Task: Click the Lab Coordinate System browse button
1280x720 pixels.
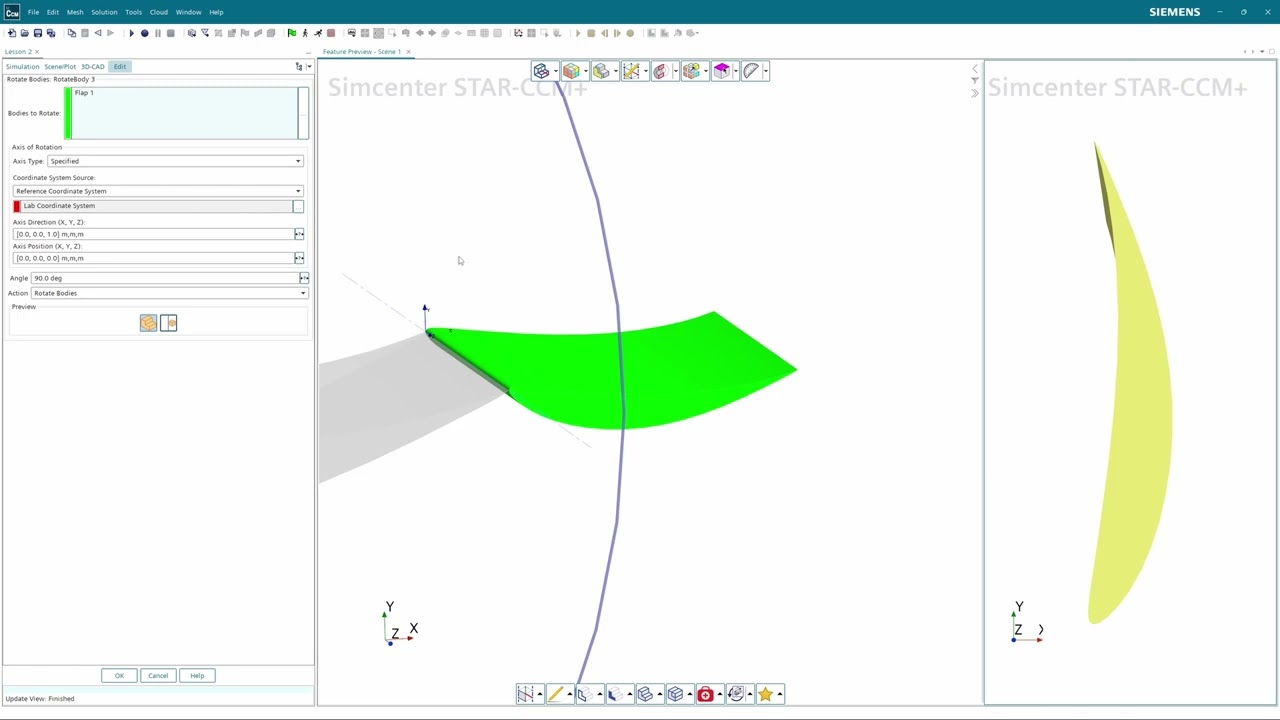Action: tap(298, 206)
